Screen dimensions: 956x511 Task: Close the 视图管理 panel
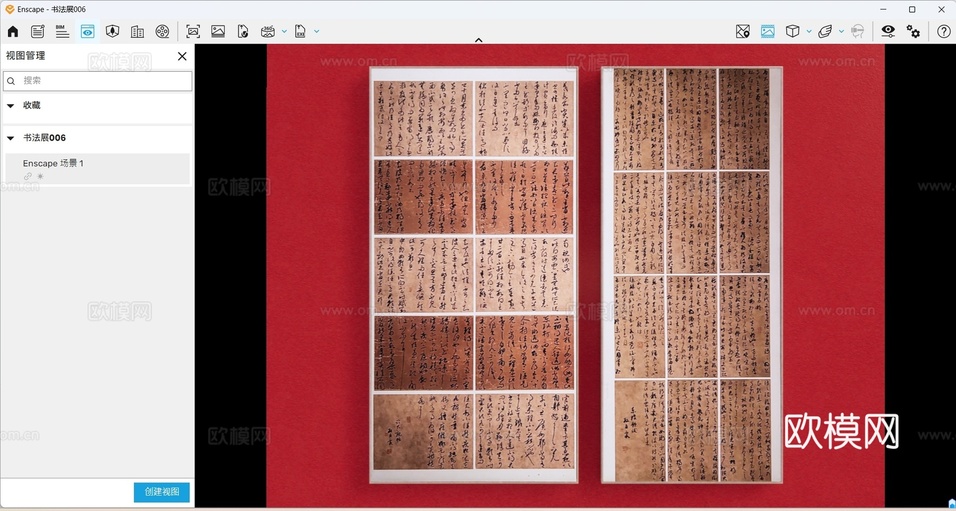point(182,56)
